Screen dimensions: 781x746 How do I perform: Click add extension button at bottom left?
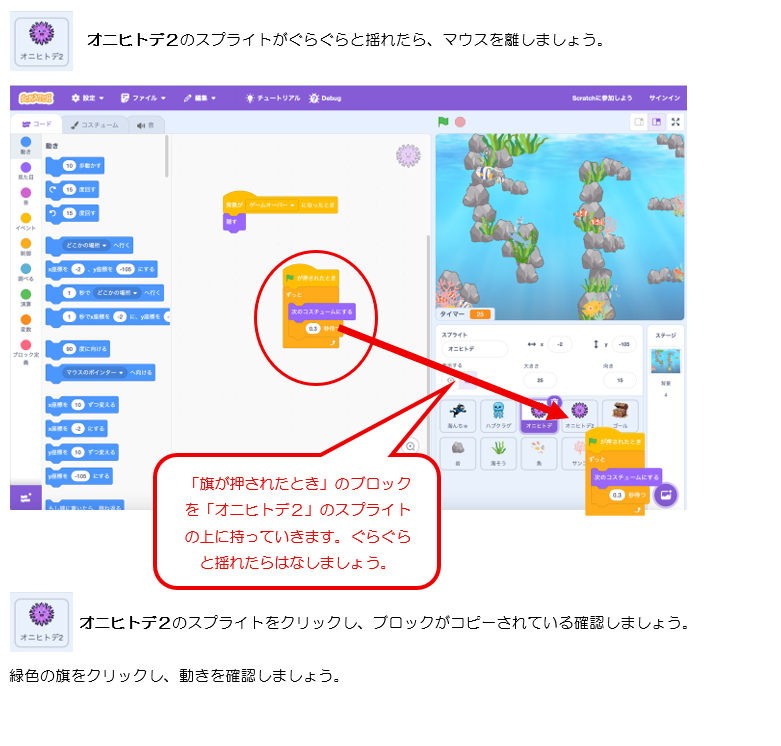click(25, 496)
